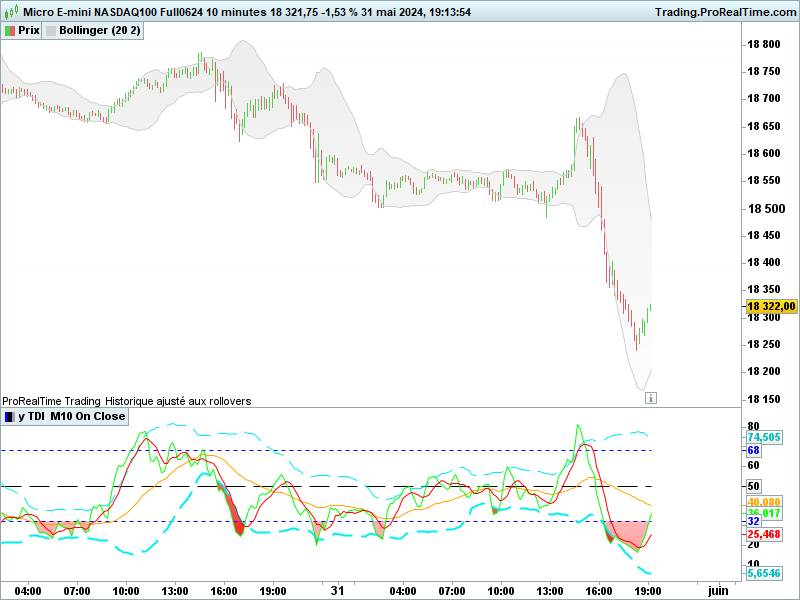Screen dimensions: 800x600
Task: Click the ProRealTime Trading Historique ajusté text
Action: click(x=127, y=401)
